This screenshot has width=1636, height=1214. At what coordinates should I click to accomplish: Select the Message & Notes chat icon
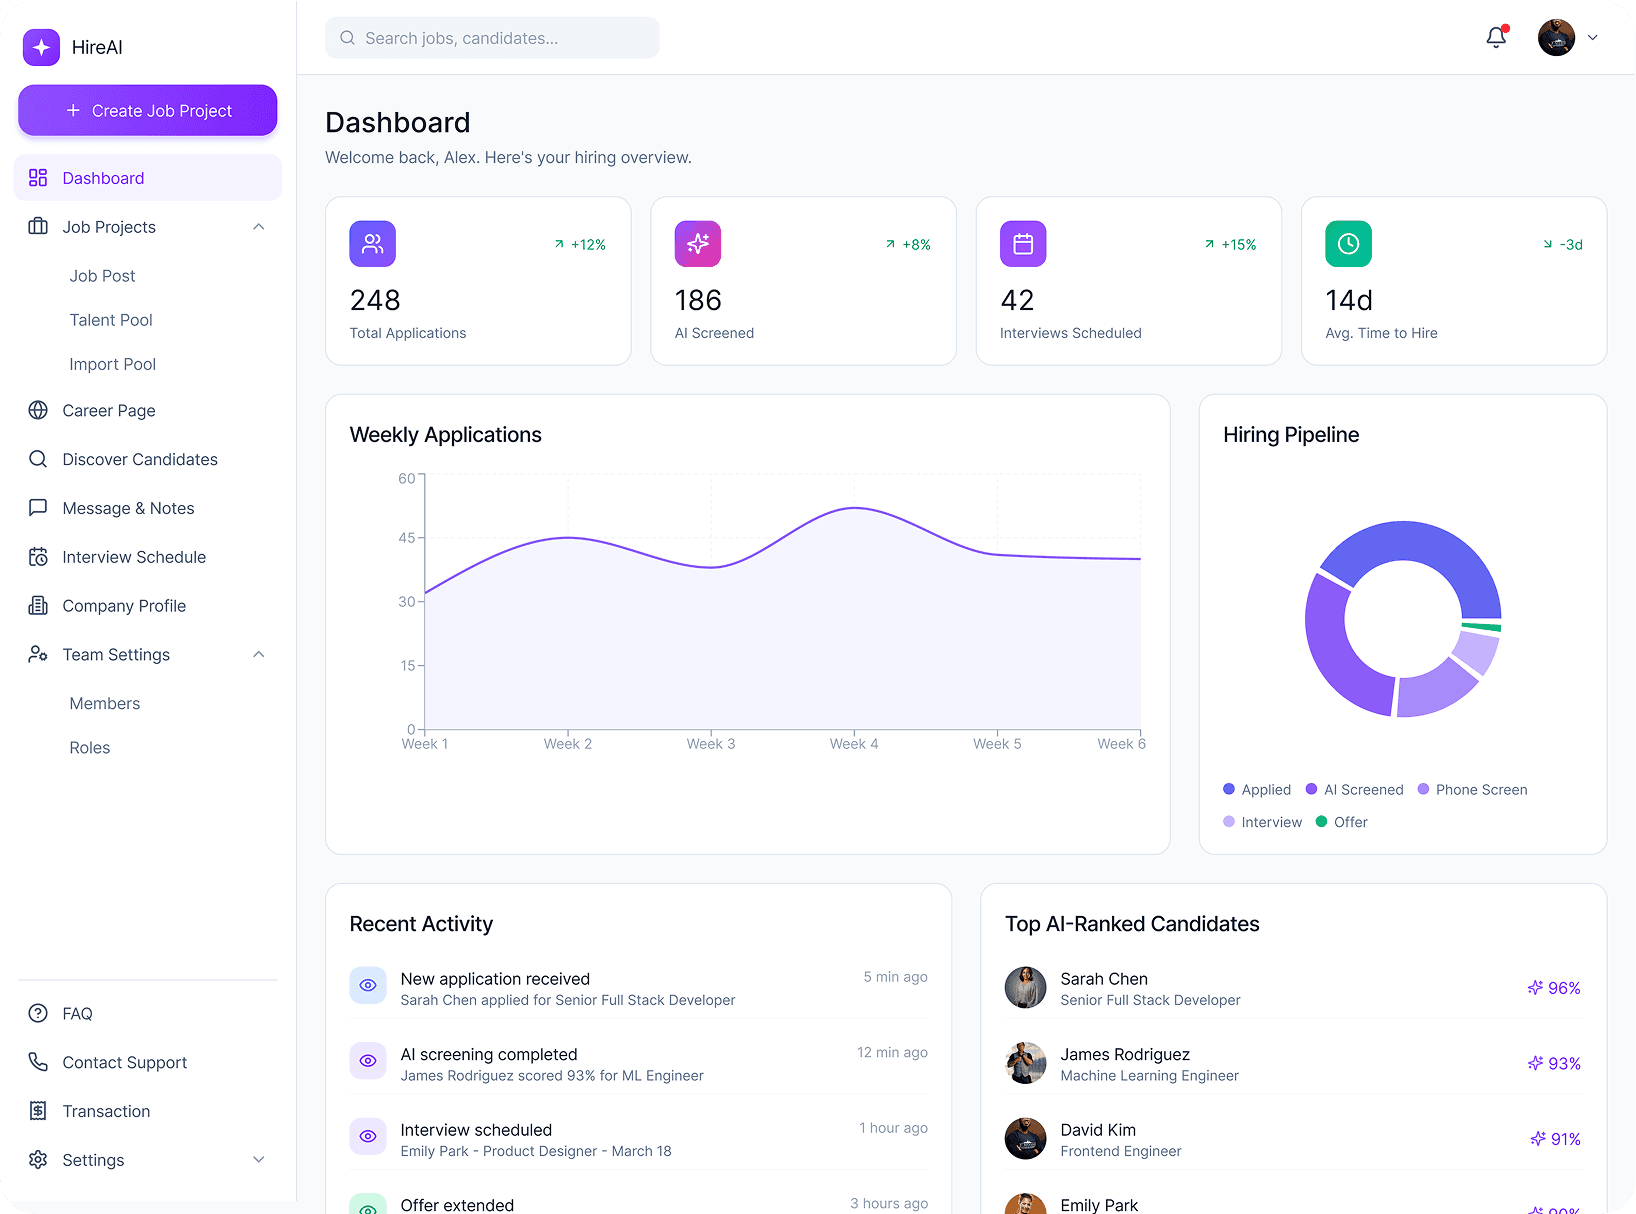coord(38,507)
